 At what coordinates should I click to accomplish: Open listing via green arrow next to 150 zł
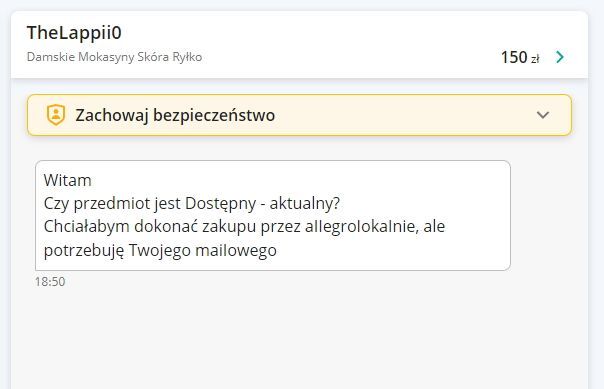point(560,57)
